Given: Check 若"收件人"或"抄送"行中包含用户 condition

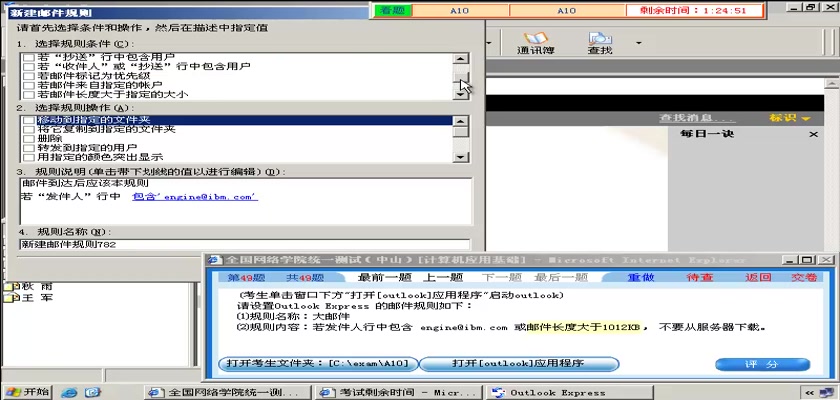Looking at the screenshot, I should (28, 66).
